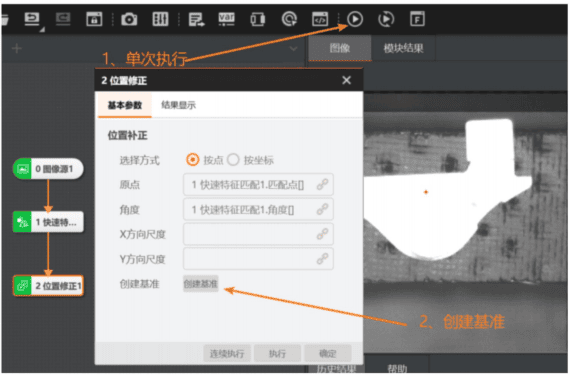Viewport: 570px width, 375px height.
Task: Click the 连续执行 button in the dialog
Action: point(227,353)
